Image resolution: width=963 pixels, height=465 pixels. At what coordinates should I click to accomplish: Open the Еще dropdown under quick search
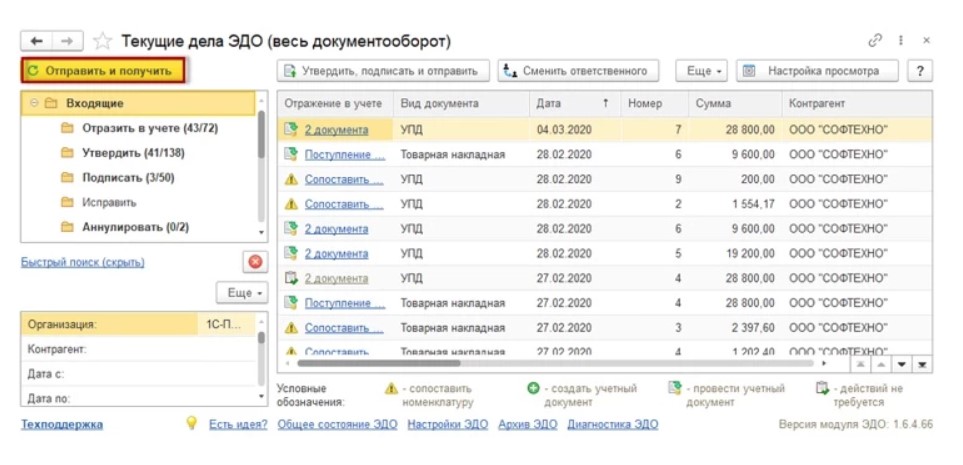242,293
